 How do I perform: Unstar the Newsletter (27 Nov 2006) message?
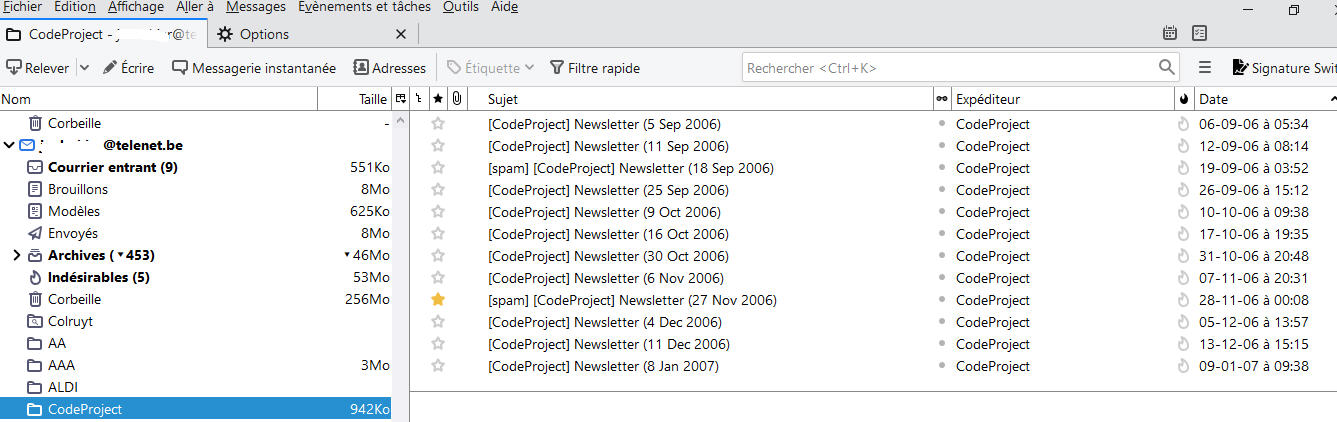[437, 300]
